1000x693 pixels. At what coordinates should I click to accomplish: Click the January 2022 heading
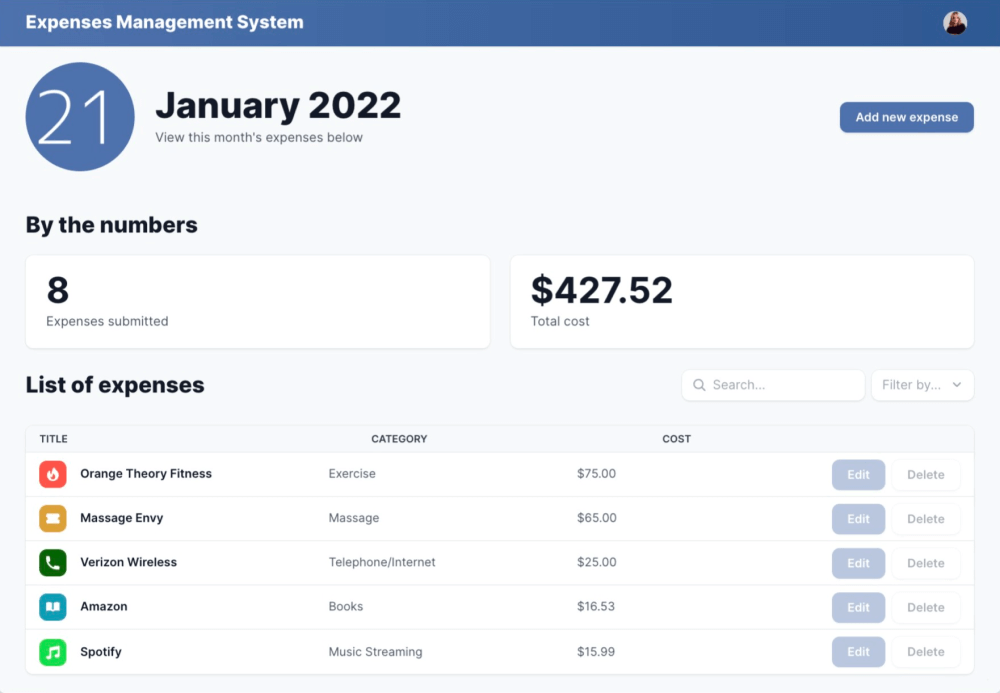(278, 105)
